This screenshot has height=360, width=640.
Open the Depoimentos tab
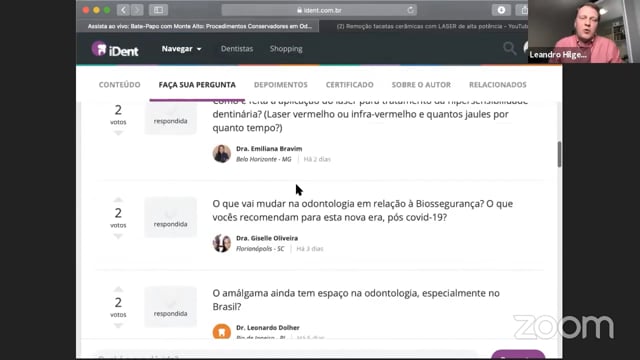[x=281, y=85]
